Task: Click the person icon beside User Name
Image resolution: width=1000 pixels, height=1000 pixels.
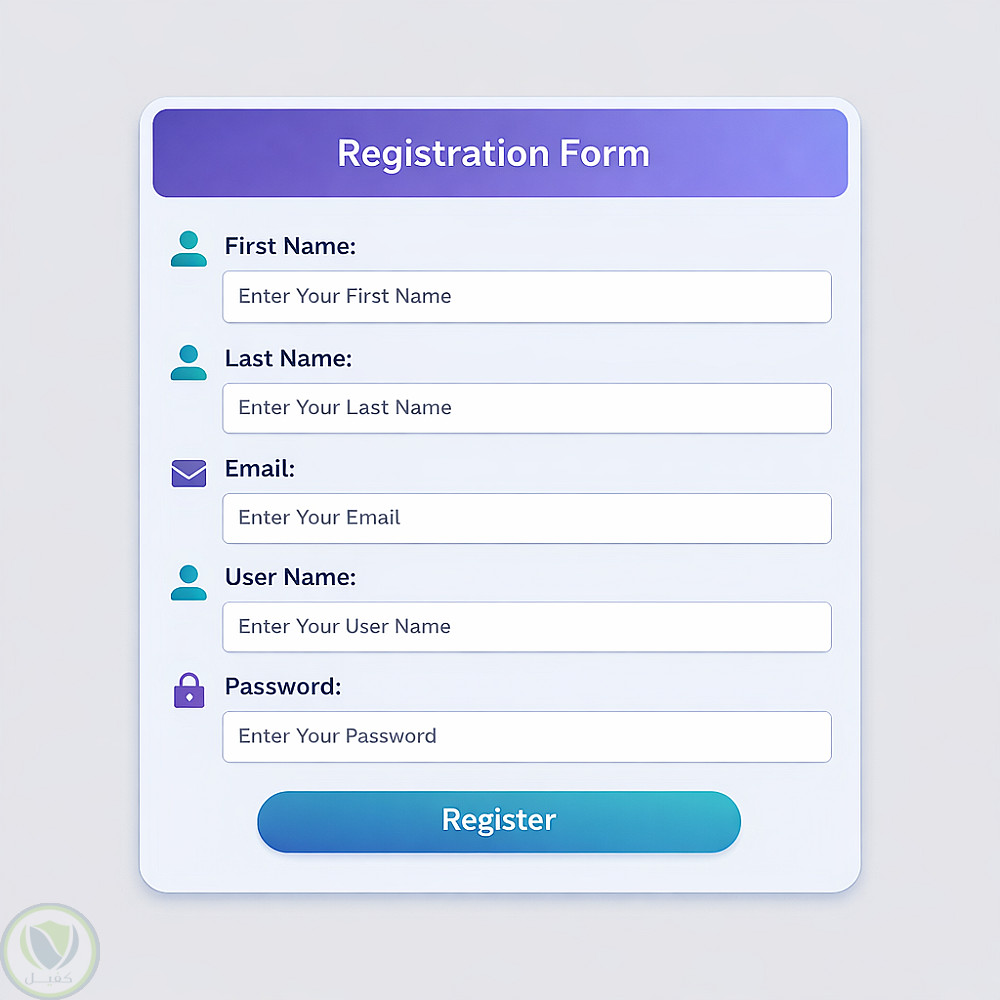Action: (x=188, y=582)
